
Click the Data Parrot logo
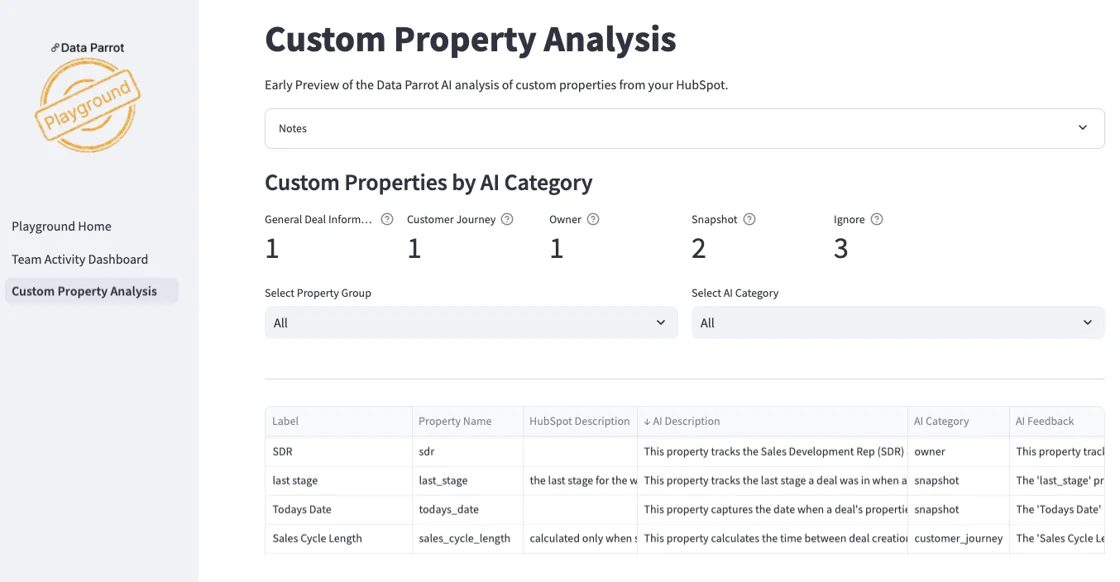88,47
